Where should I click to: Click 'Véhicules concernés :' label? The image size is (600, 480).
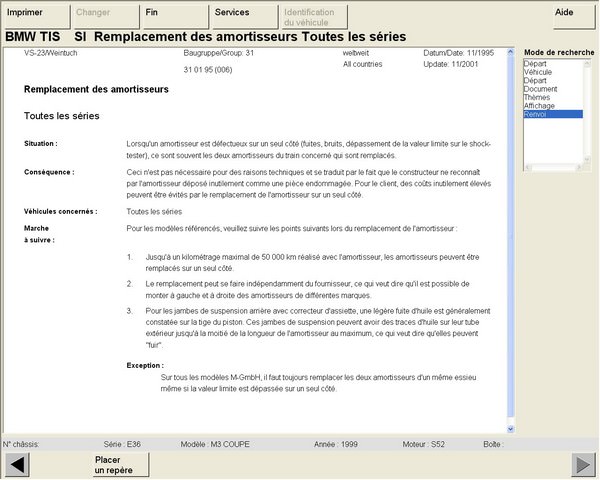[60, 211]
